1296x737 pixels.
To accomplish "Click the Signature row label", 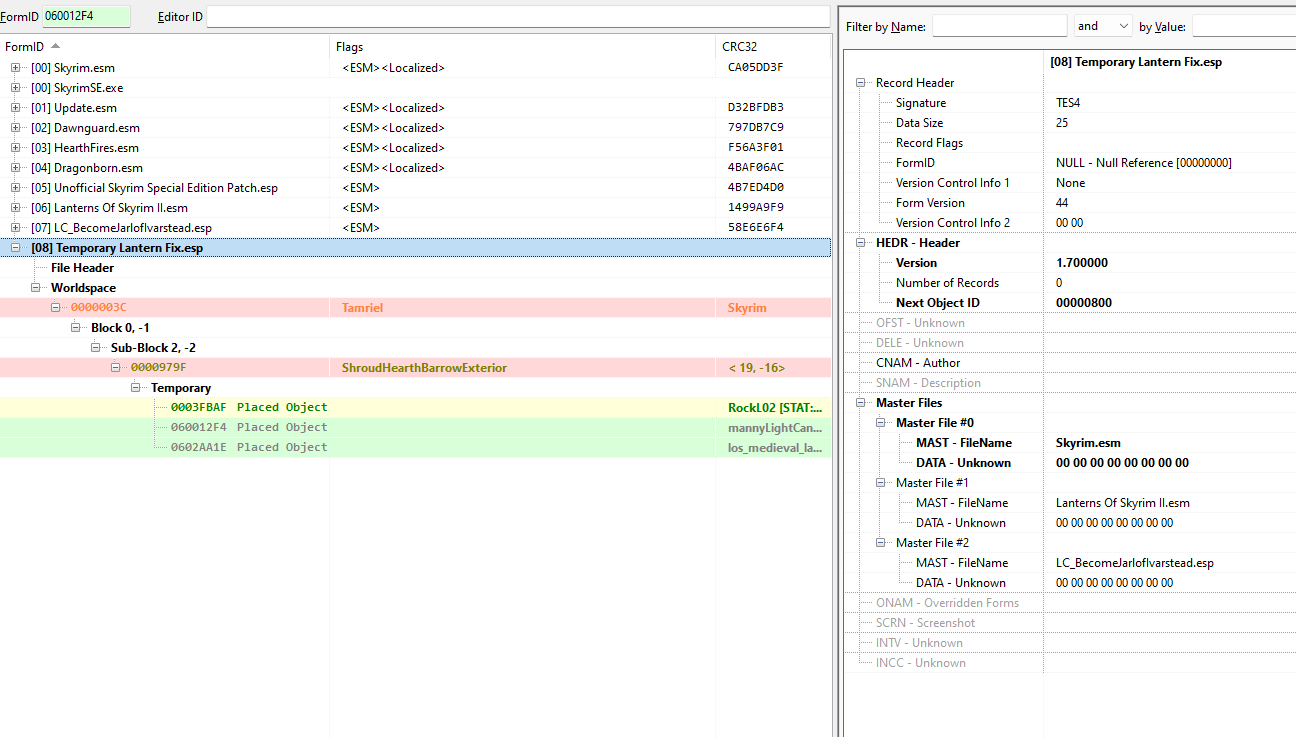I will [920, 103].
